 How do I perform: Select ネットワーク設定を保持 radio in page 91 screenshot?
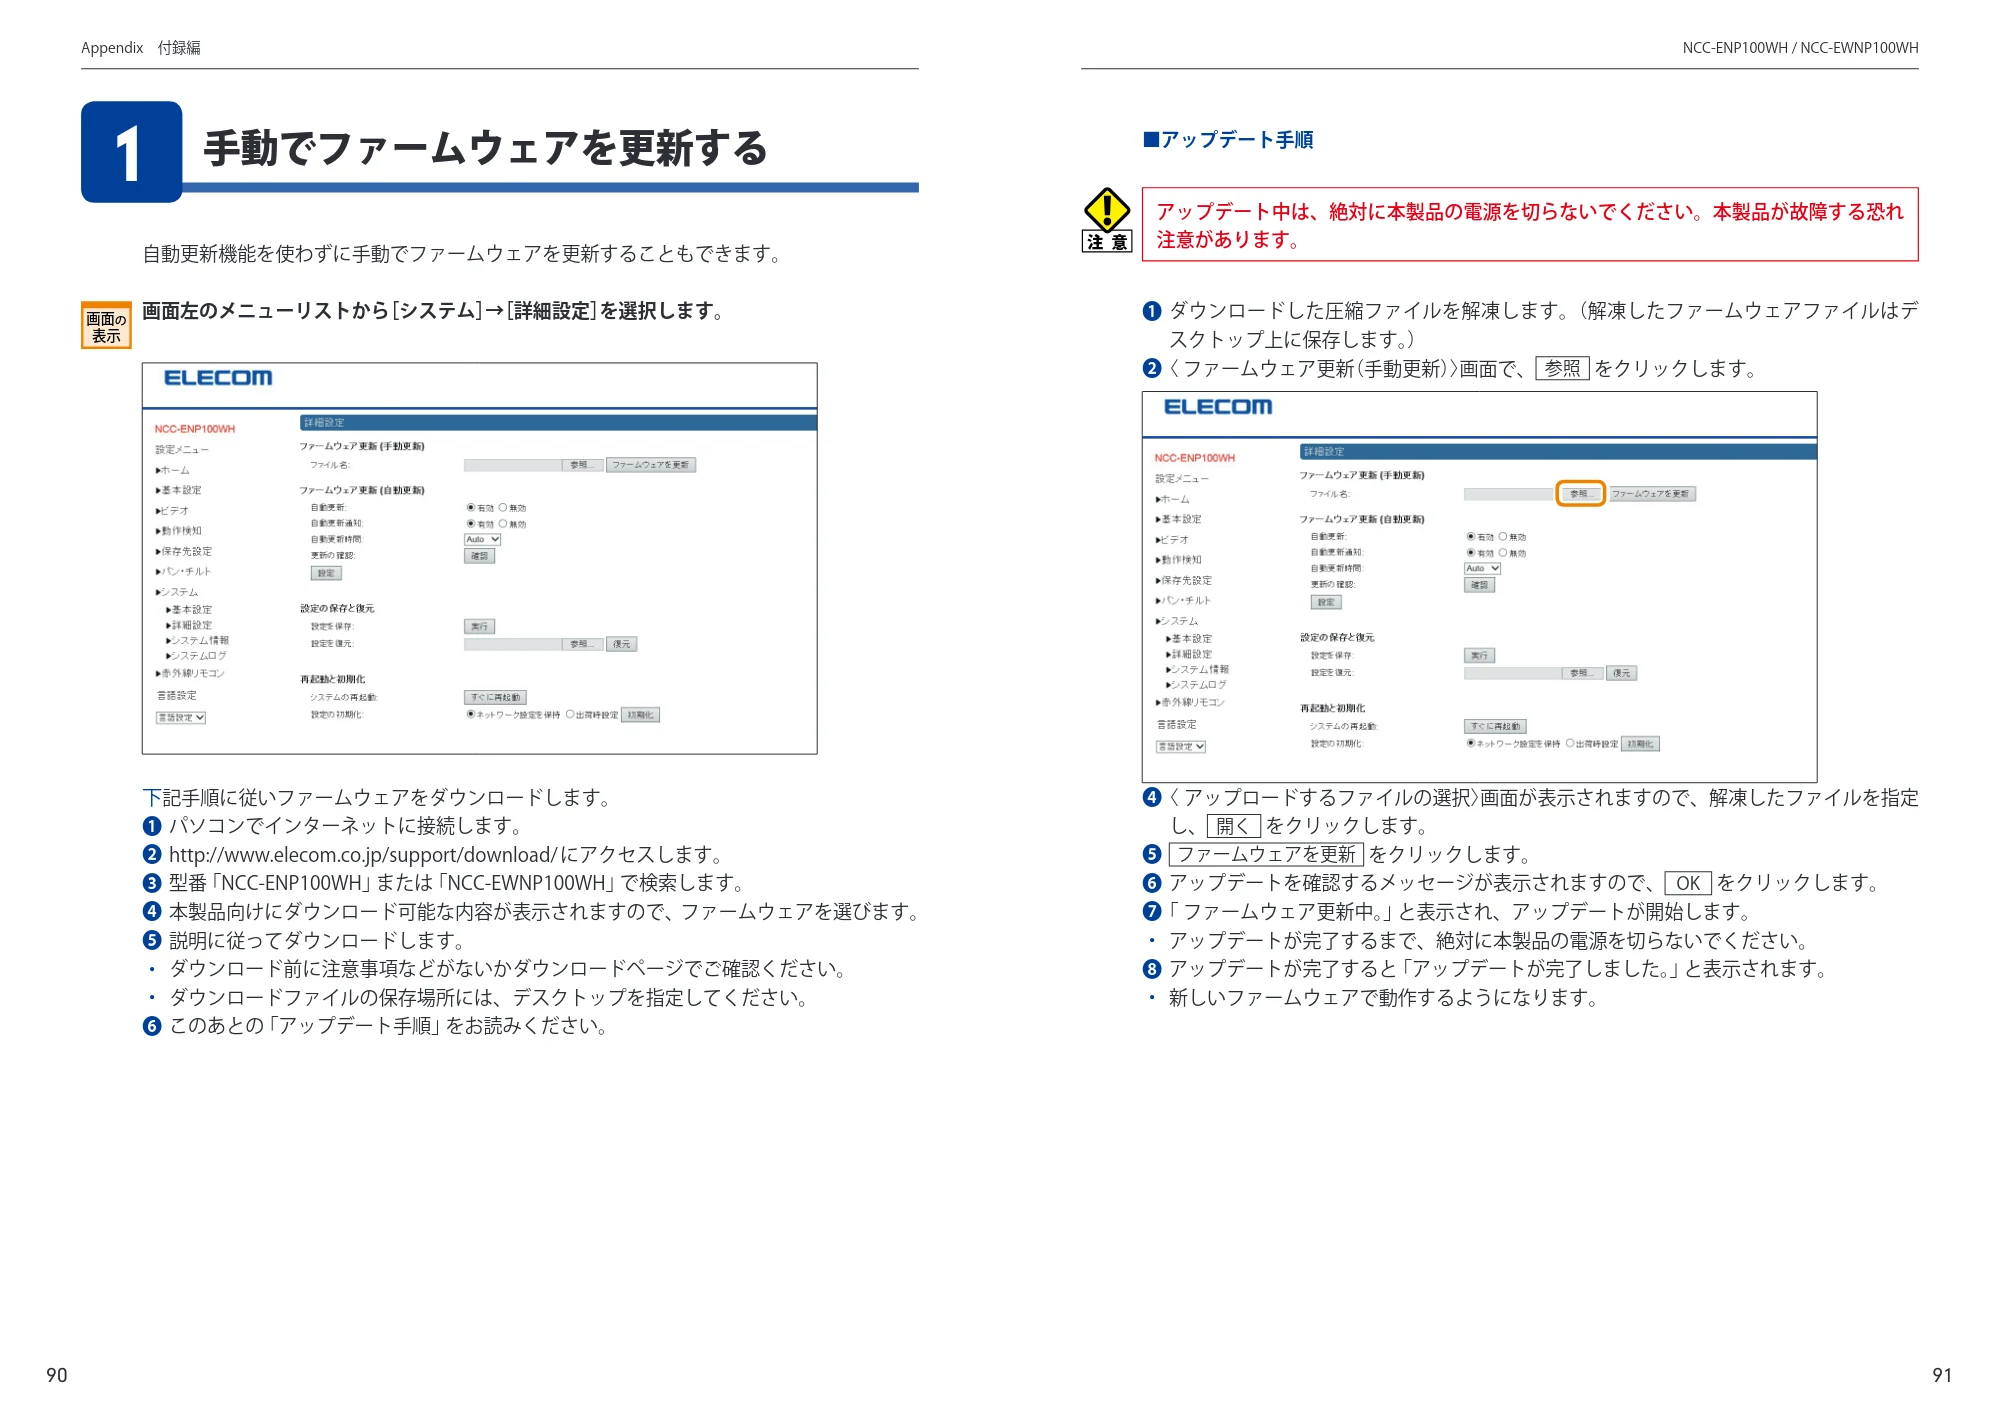click(x=1471, y=744)
